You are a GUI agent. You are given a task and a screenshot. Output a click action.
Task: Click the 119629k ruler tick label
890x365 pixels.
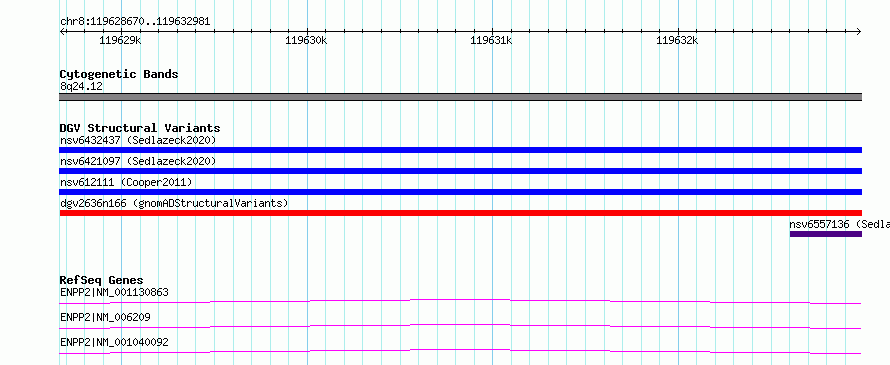point(120,40)
